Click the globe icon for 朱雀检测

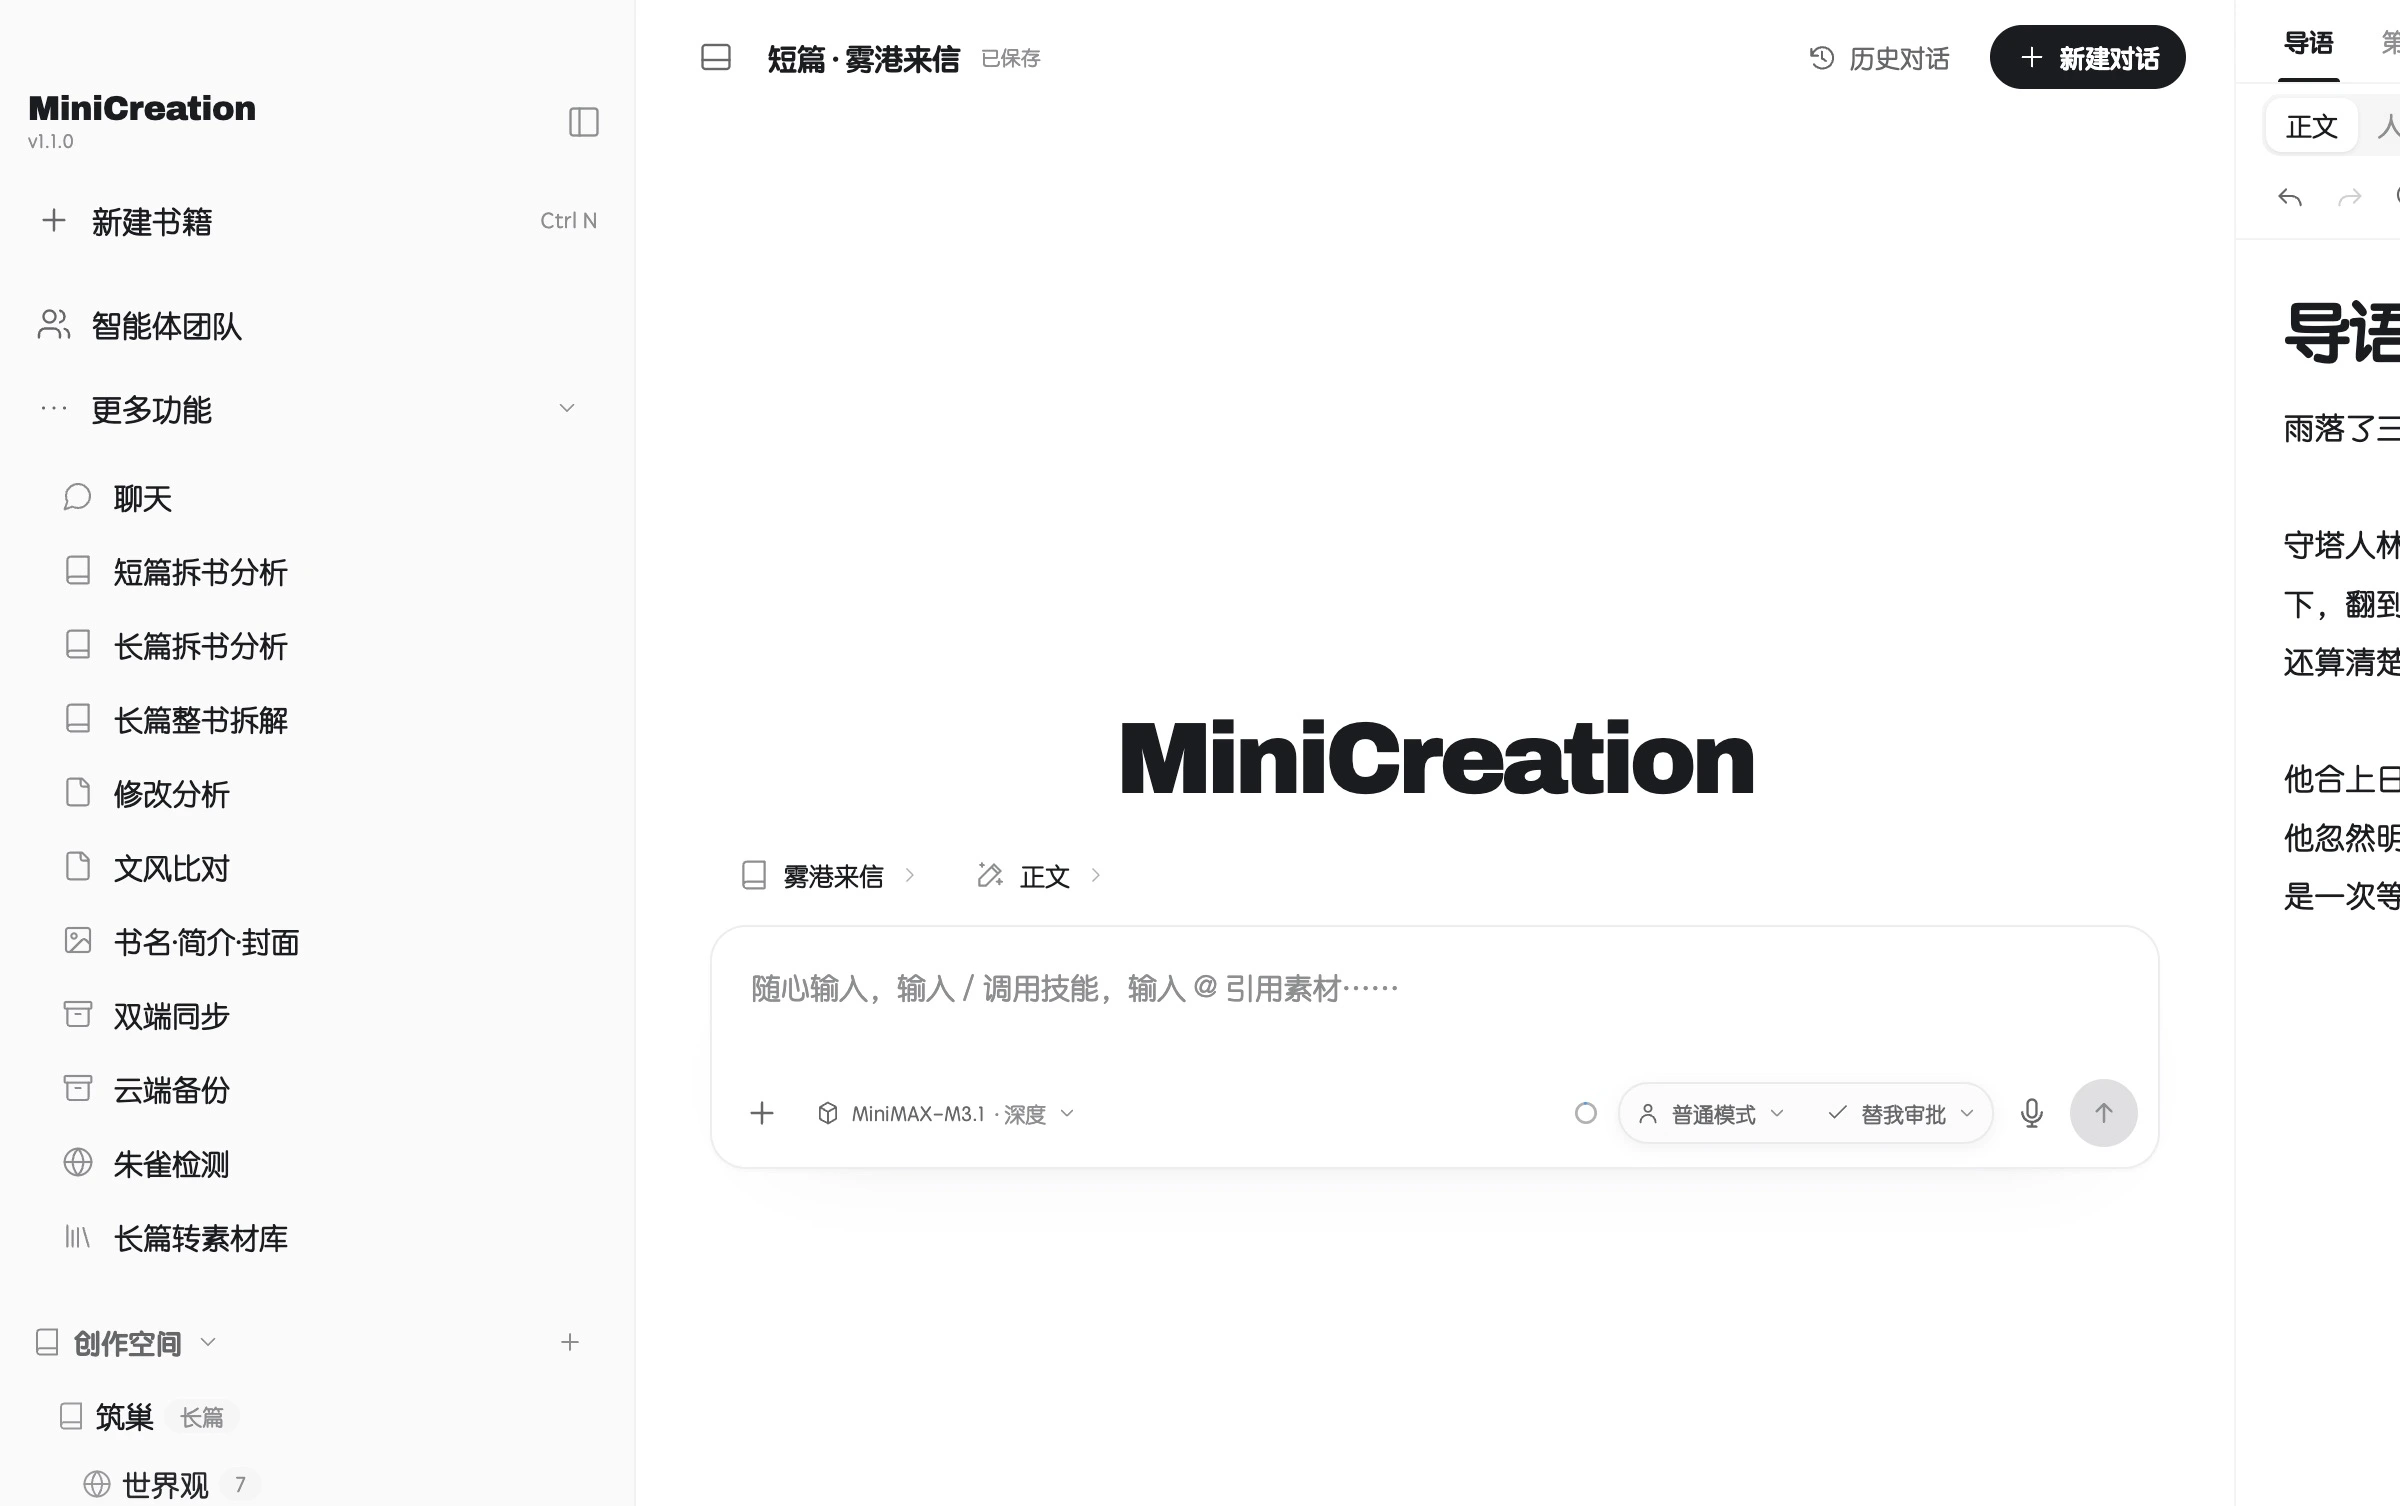click(x=78, y=1163)
